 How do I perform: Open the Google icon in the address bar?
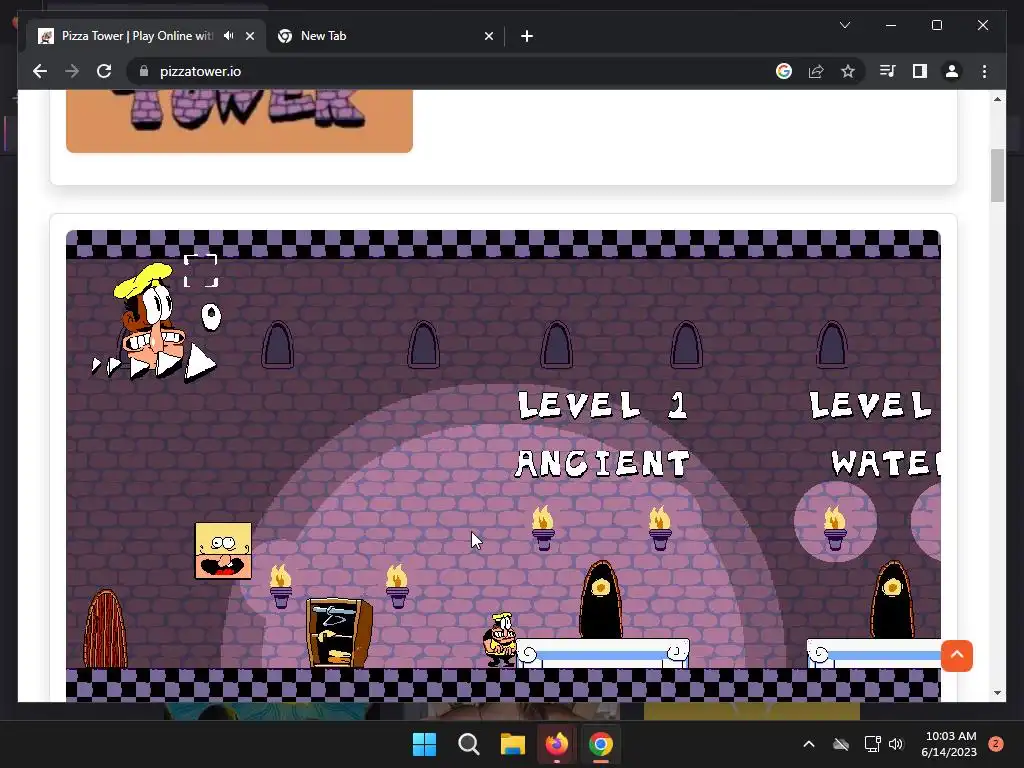pos(784,71)
